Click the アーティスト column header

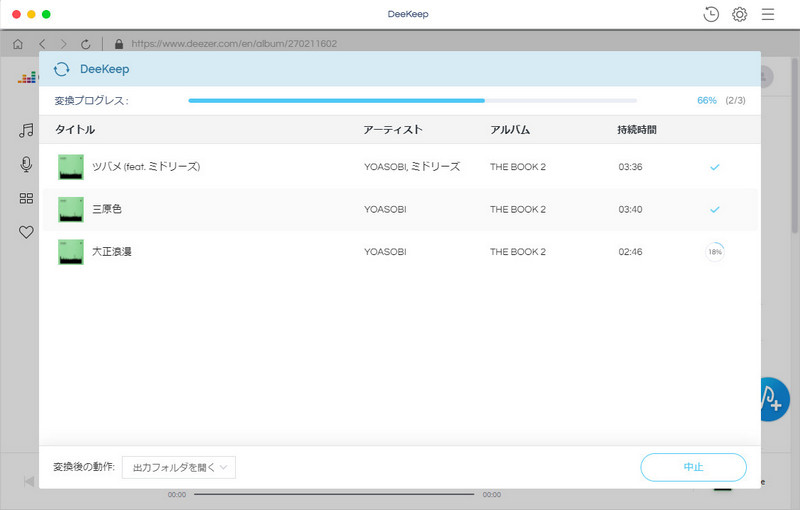tap(393, 130)
